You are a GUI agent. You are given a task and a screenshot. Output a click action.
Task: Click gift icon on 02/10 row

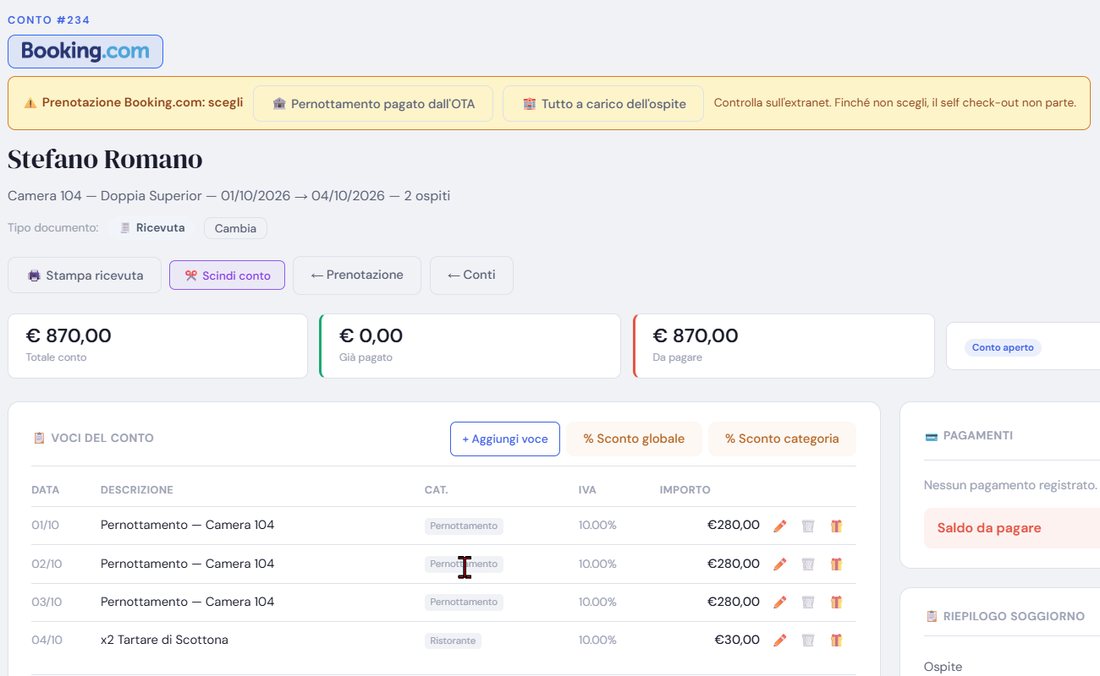point(836,564)
